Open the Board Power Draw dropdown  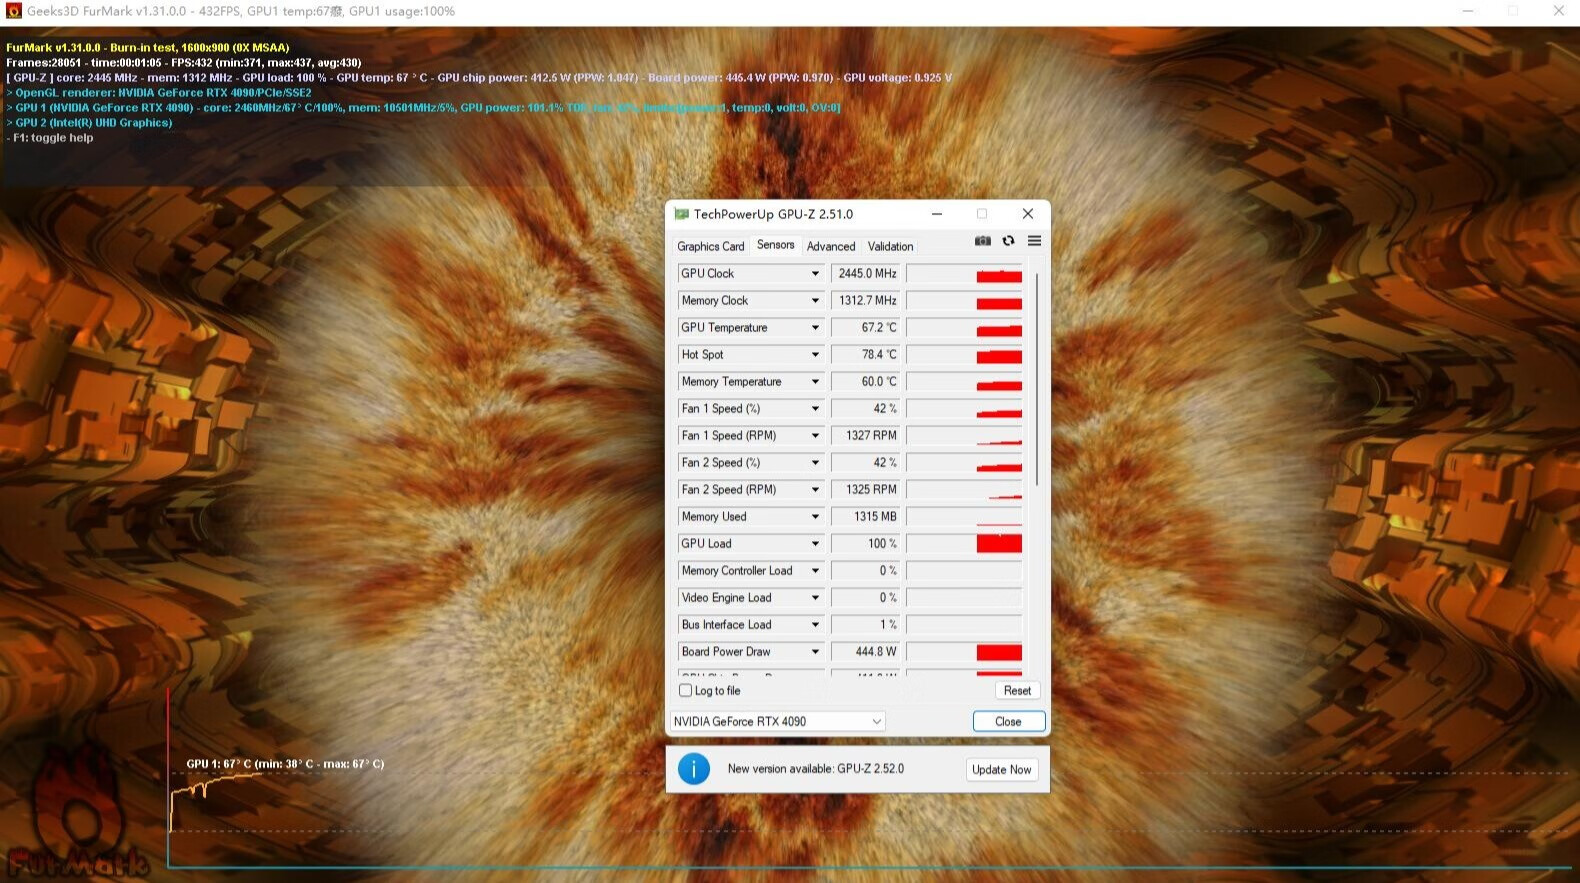pos(815,651)
